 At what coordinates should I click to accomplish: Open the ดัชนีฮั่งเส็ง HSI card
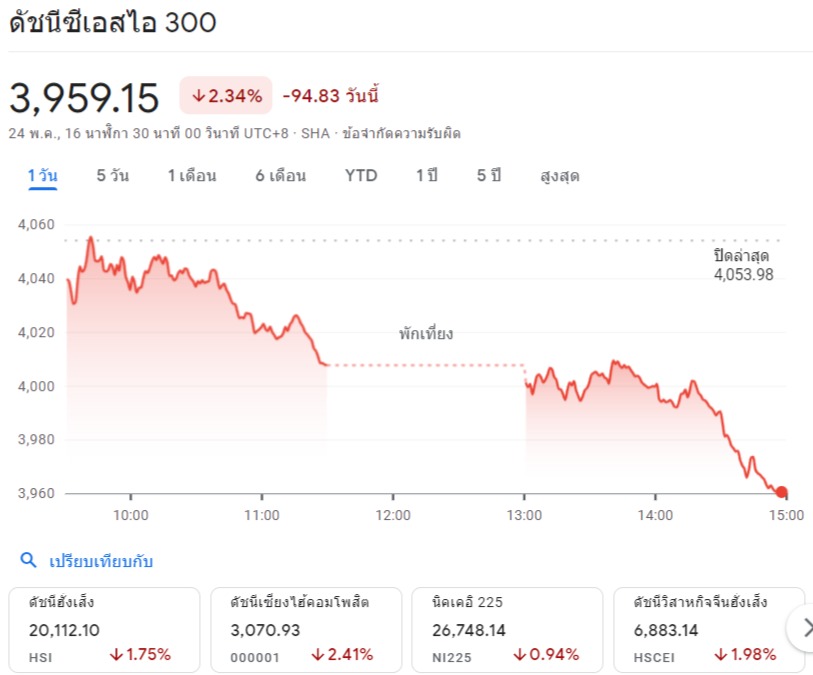pyautogui.click(x=104, y=629)
